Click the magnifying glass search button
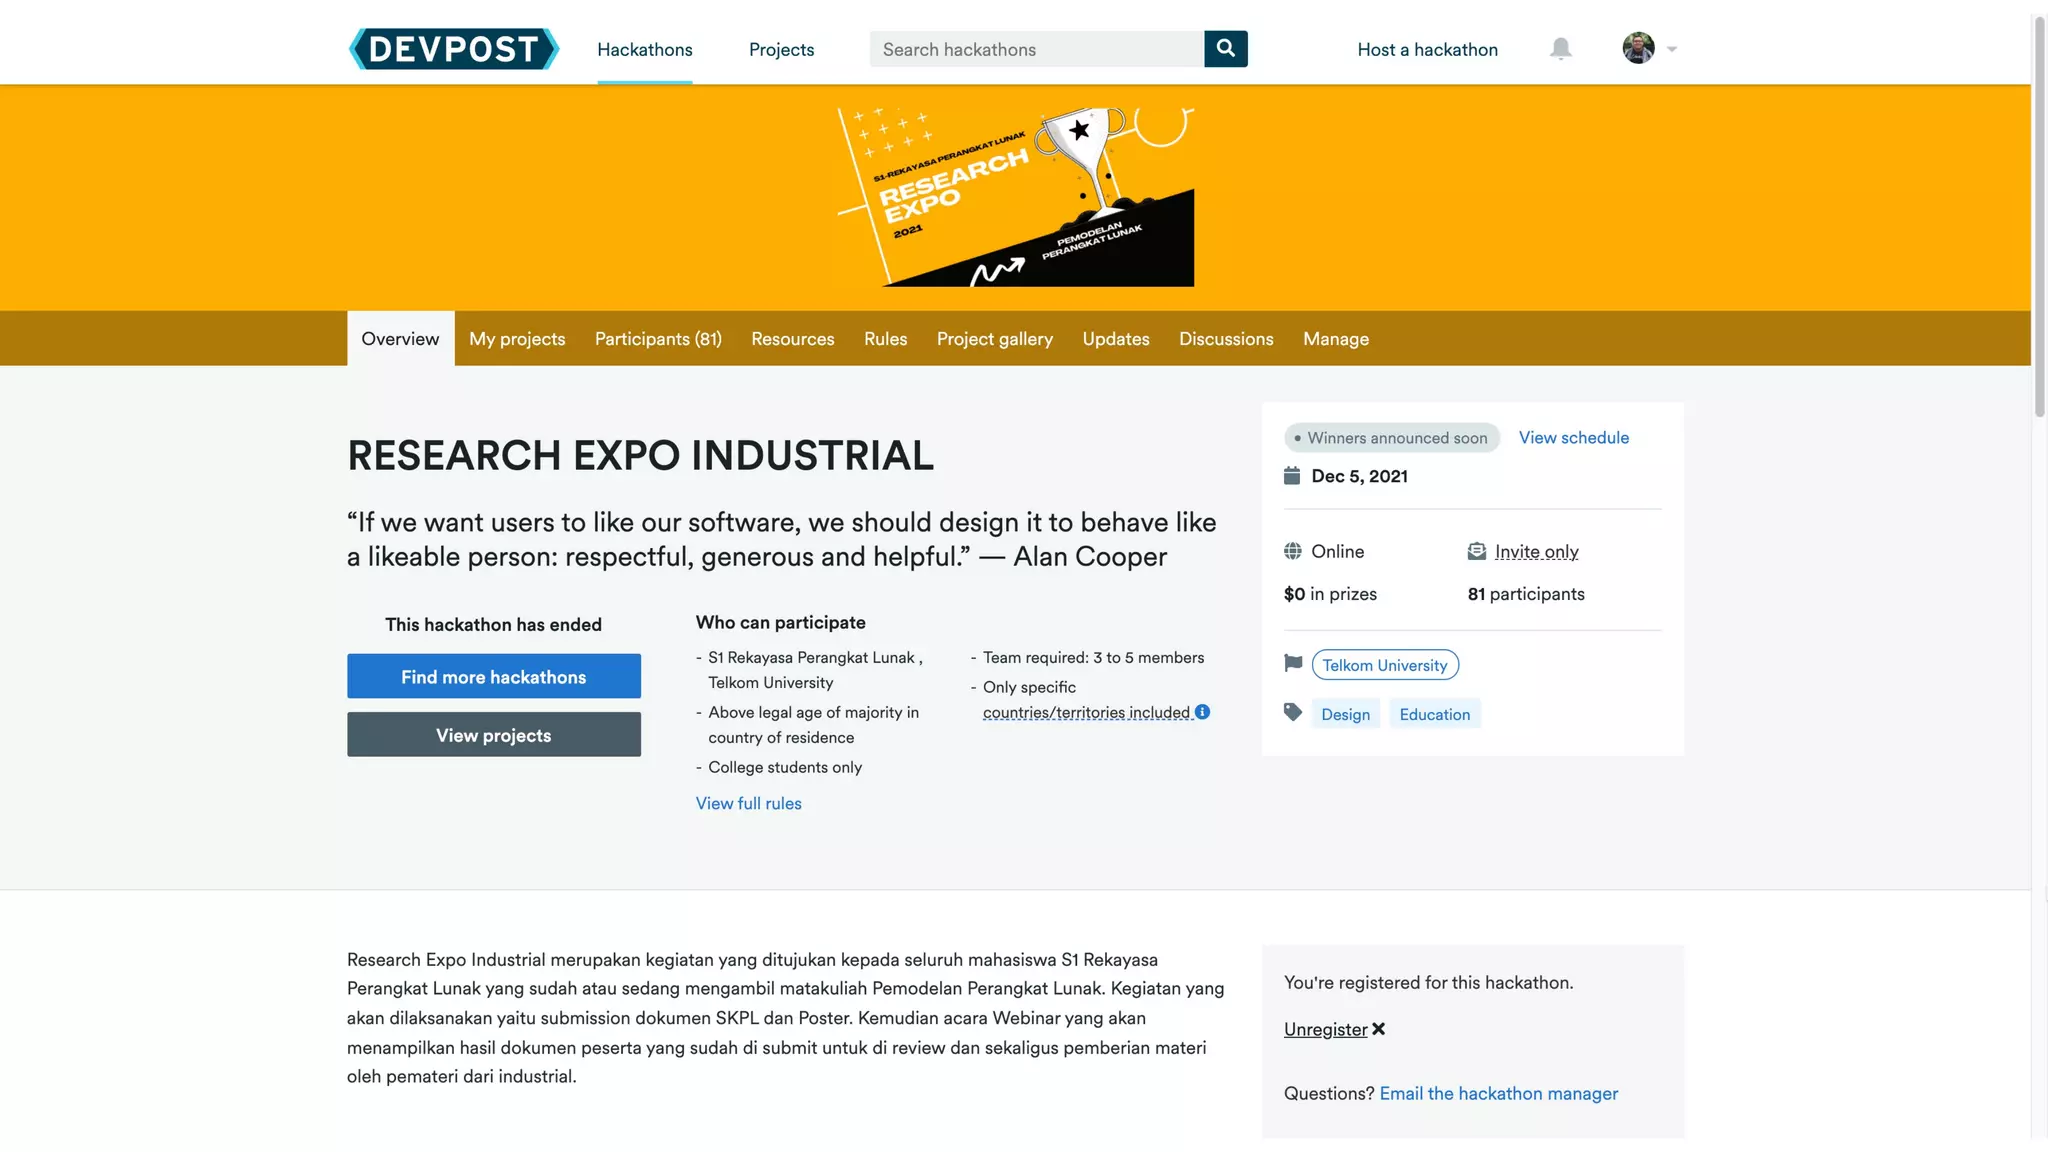Viewport: 2048px width, 1152px height. tap(1225, 49)
